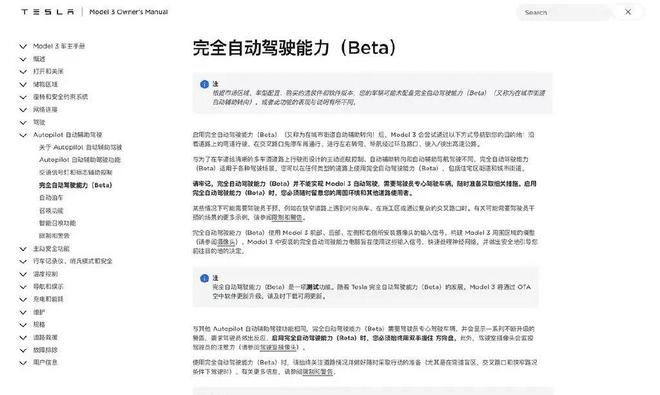Click Model 3 Owner's Manual header title
The image size is (660, 395).
click(129, 12)
